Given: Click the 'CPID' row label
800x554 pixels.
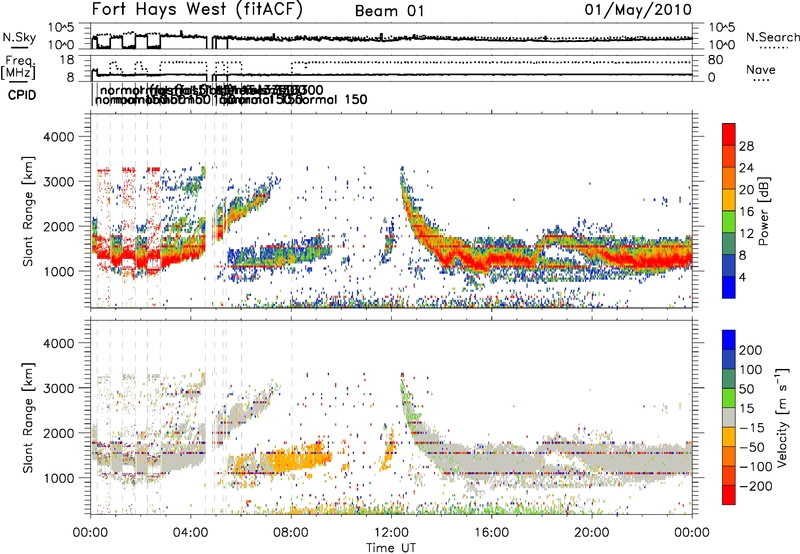Looking at the screenshot, I should (x=22, y=95).
